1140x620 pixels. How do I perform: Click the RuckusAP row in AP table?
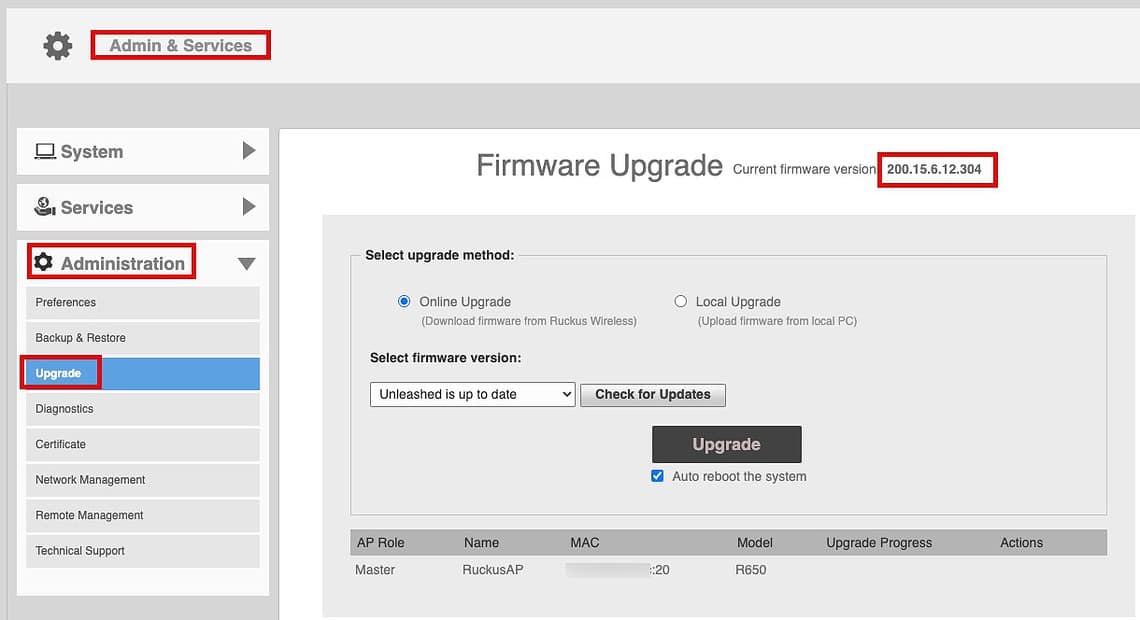(x=493, y=570)
